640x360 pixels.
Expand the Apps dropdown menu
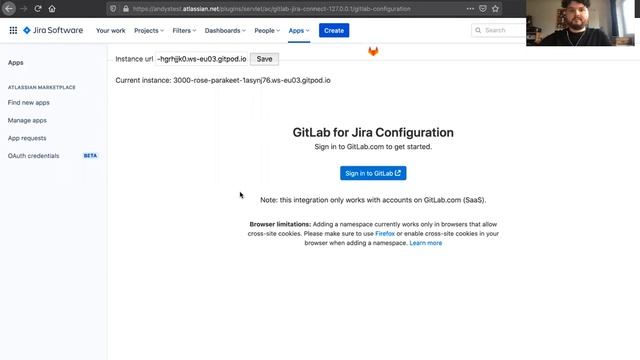[299, 31]
